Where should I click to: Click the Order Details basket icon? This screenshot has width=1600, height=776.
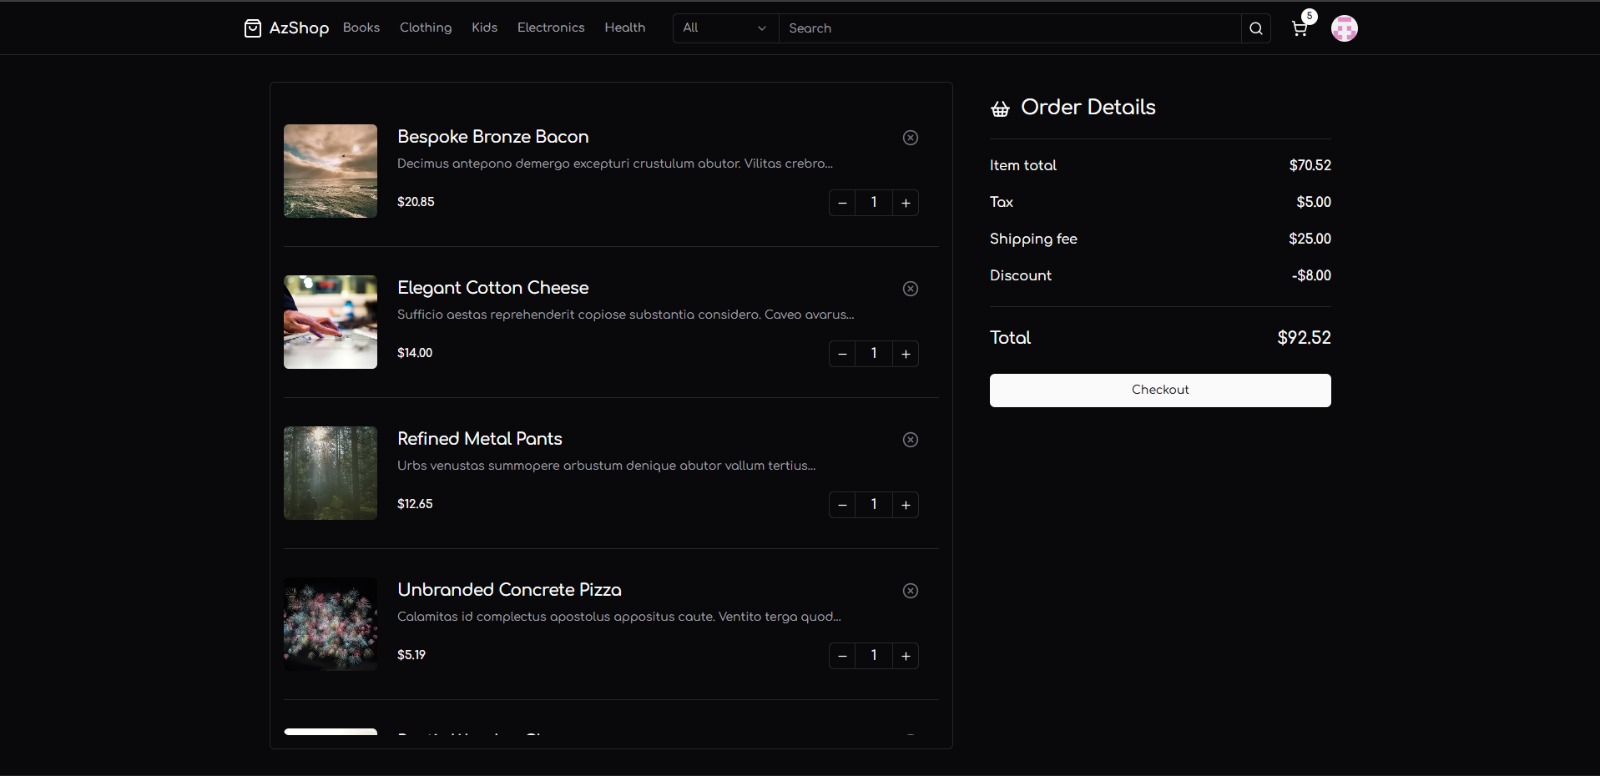click(x=1000, y=109)
